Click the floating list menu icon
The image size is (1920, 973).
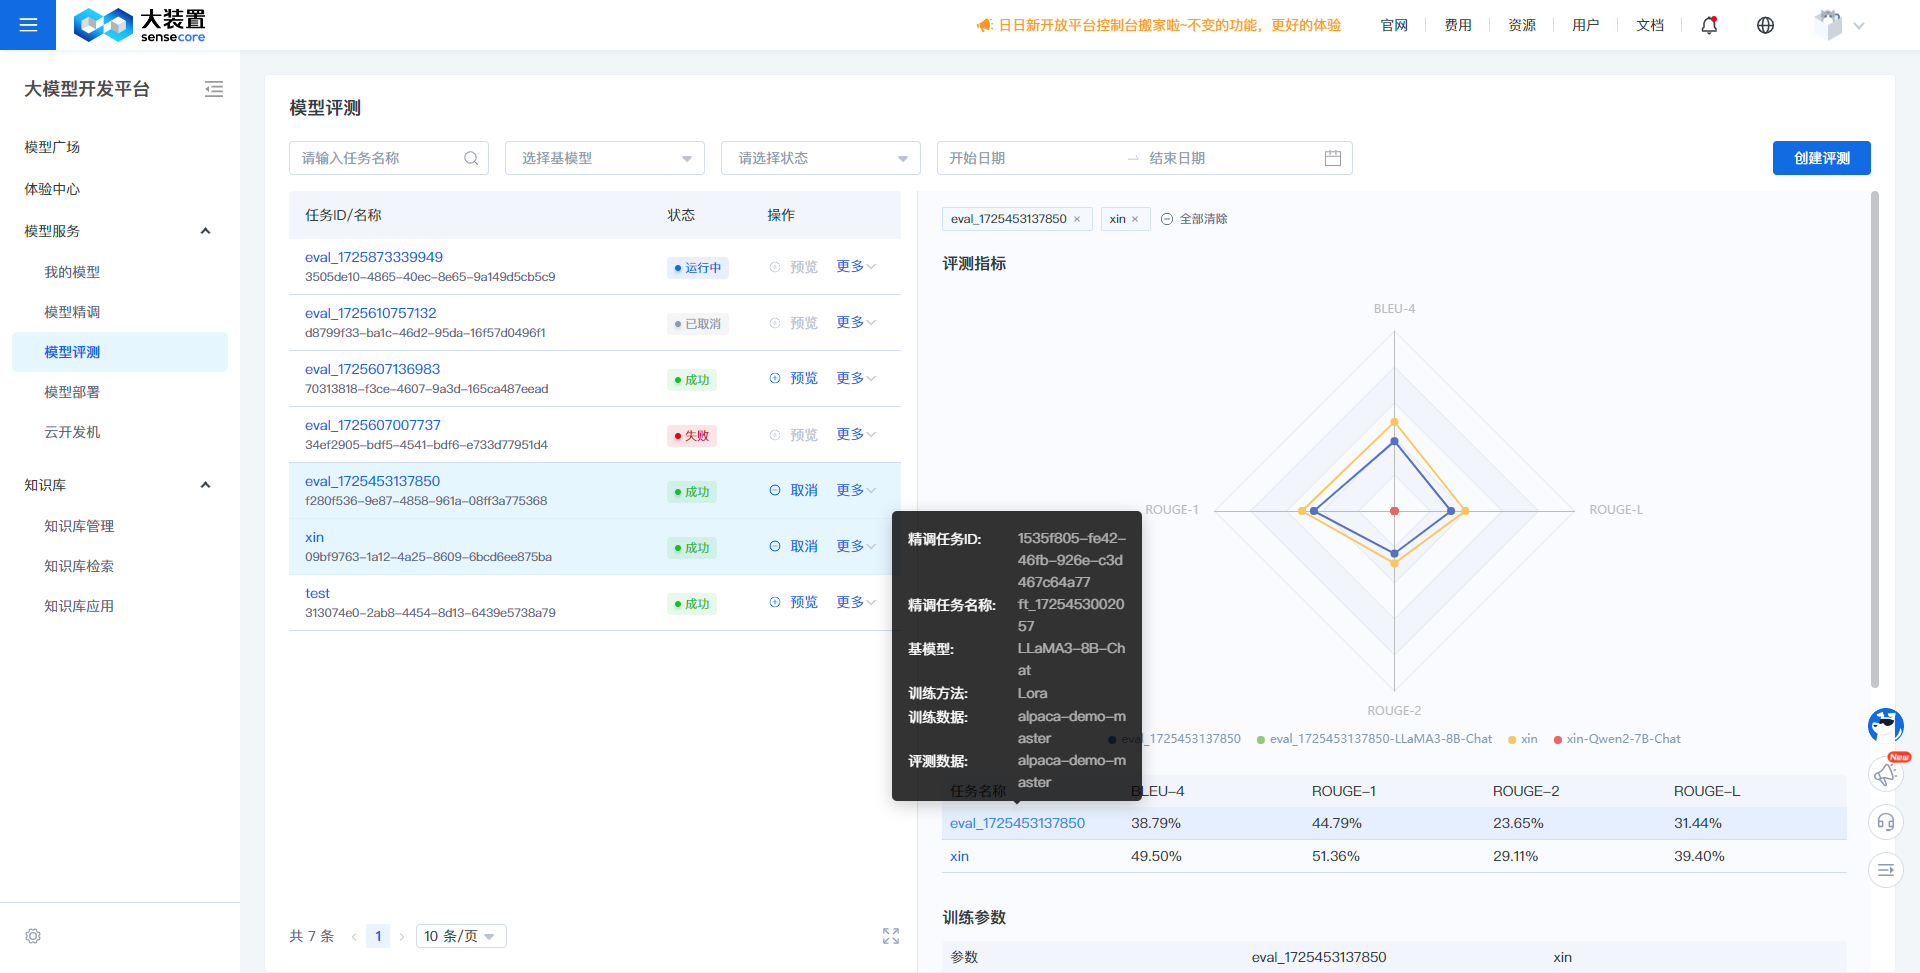tap(1885, 870)
